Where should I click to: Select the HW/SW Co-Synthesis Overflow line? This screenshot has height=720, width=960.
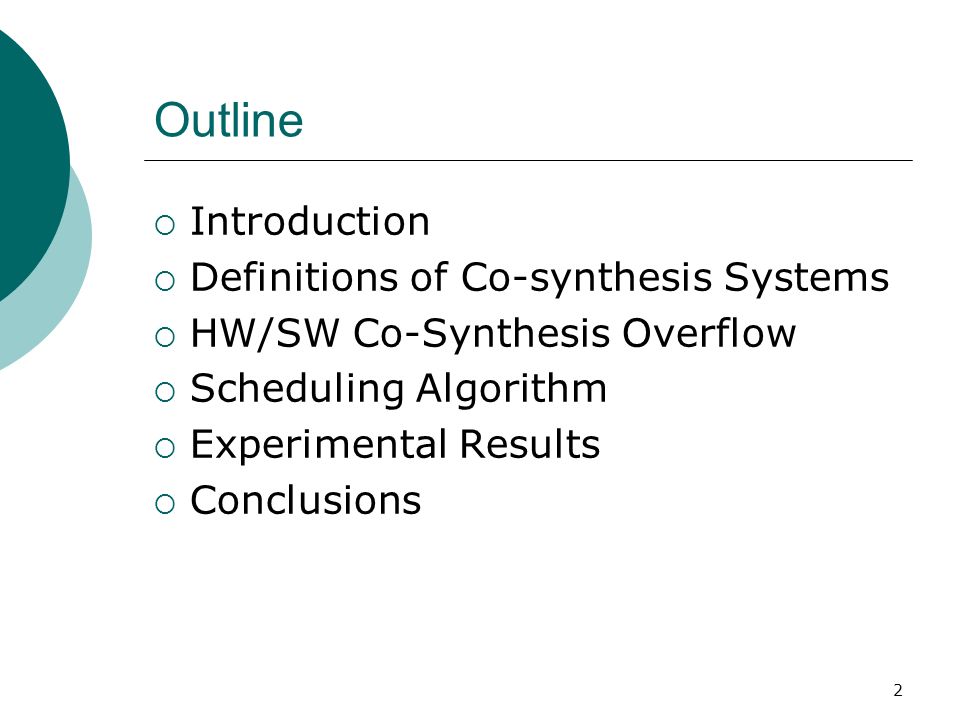click(493, 334)
